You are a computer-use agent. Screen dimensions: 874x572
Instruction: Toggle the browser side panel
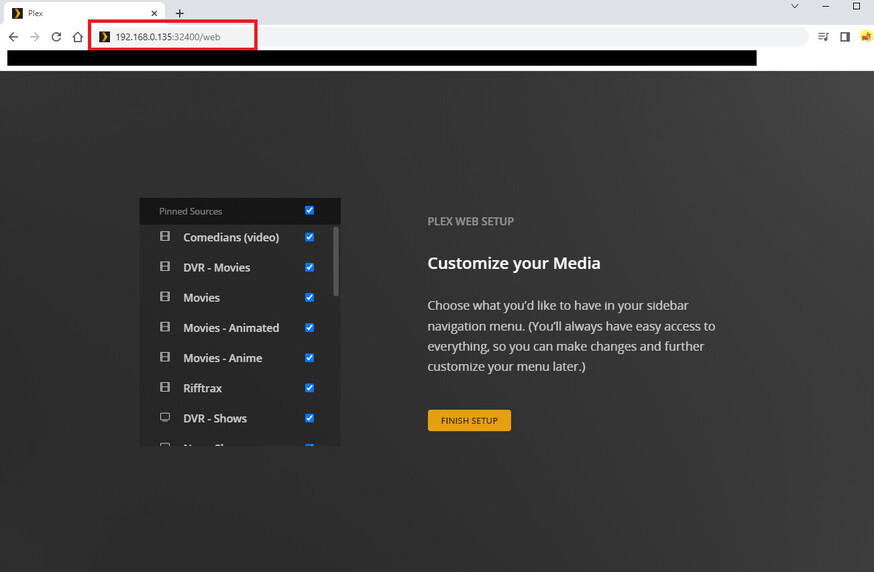845,37
